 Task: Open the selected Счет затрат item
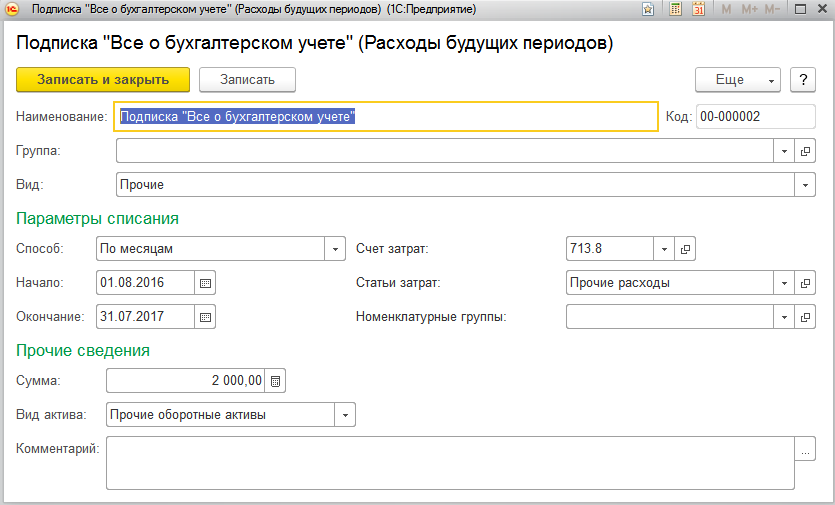(x=686, y=249)
